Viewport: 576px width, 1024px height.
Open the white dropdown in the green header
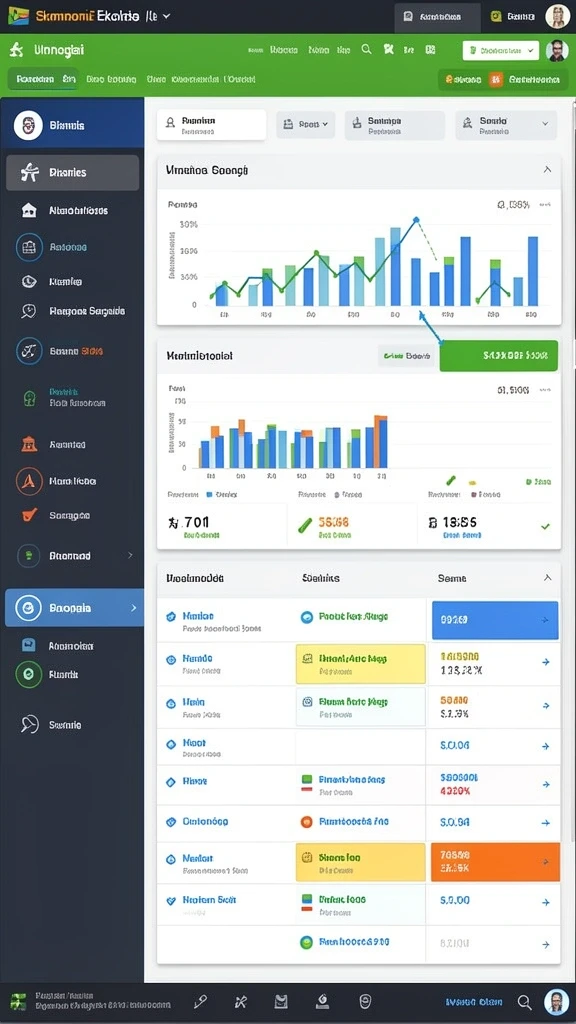(501, 50)
